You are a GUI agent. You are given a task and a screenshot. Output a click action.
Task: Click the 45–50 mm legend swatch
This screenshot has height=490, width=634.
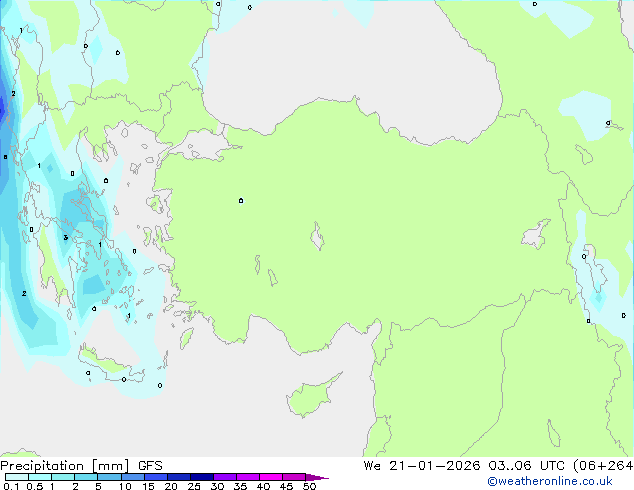294,477
